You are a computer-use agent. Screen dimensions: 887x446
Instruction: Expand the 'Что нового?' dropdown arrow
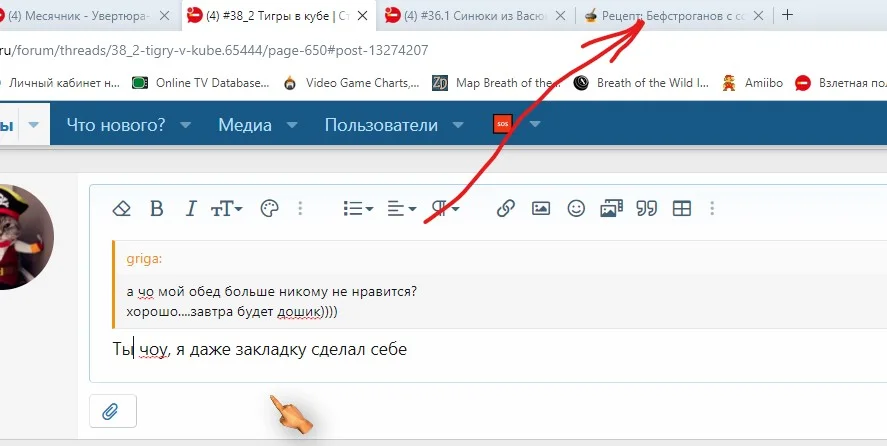186,124
